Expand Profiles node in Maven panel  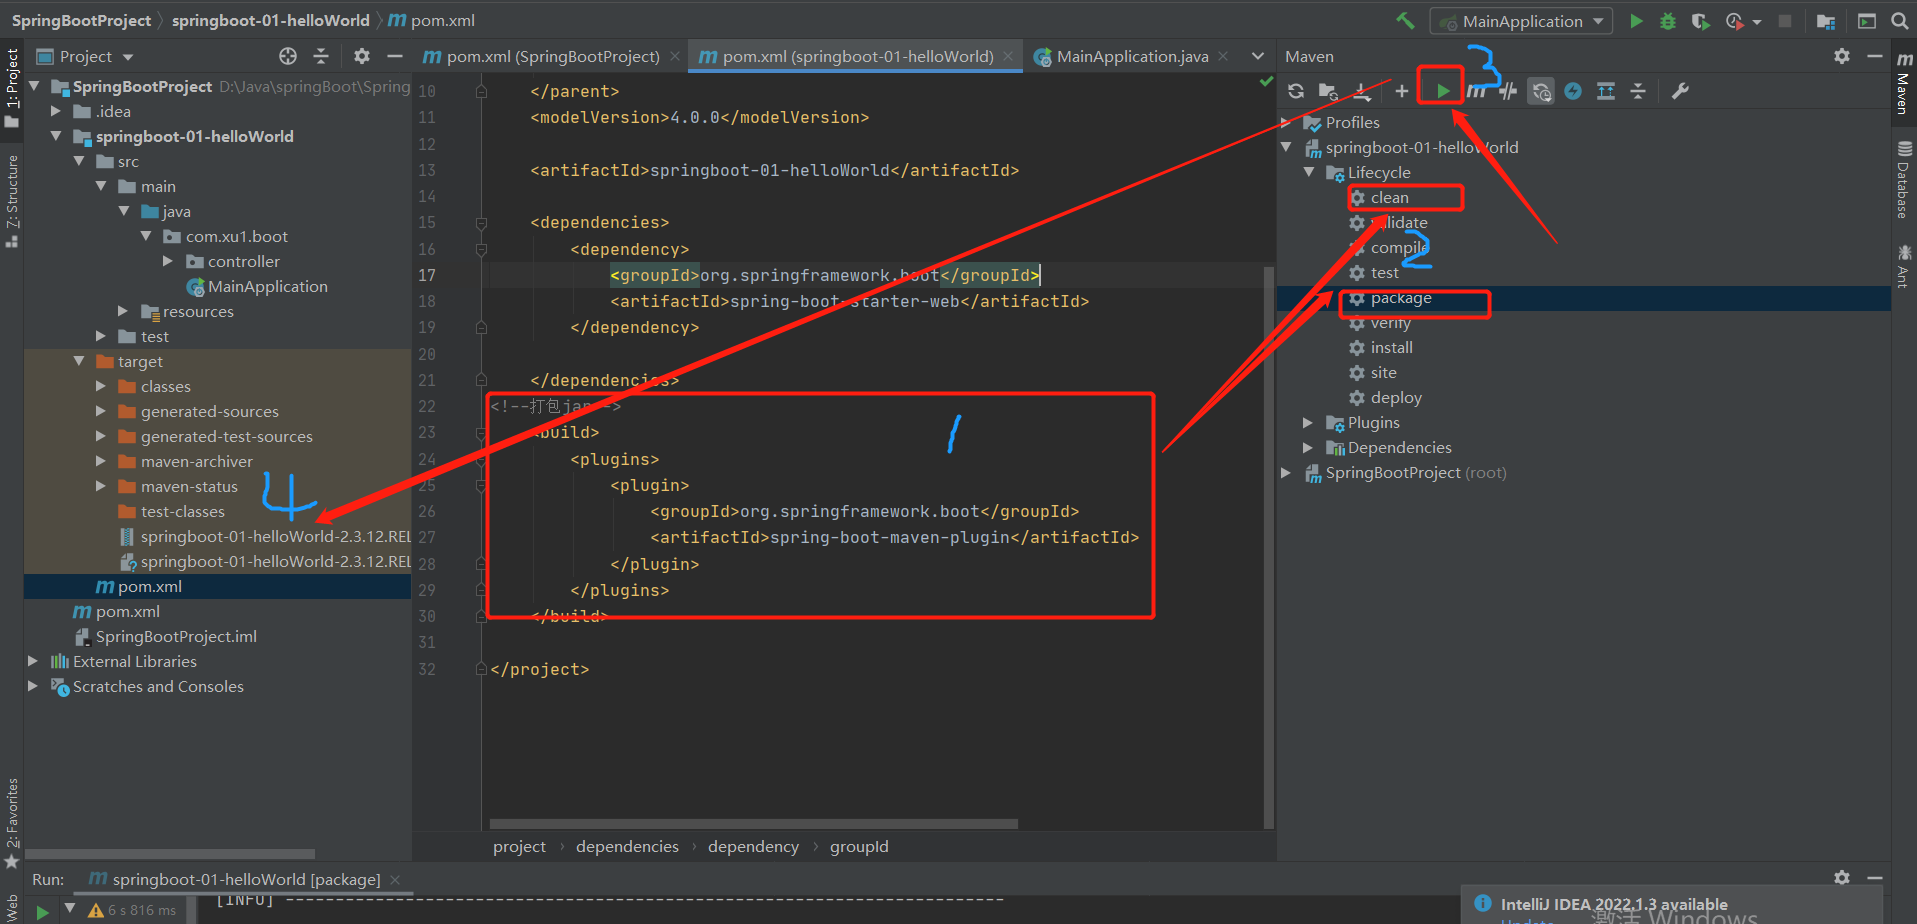point(1286,122)
